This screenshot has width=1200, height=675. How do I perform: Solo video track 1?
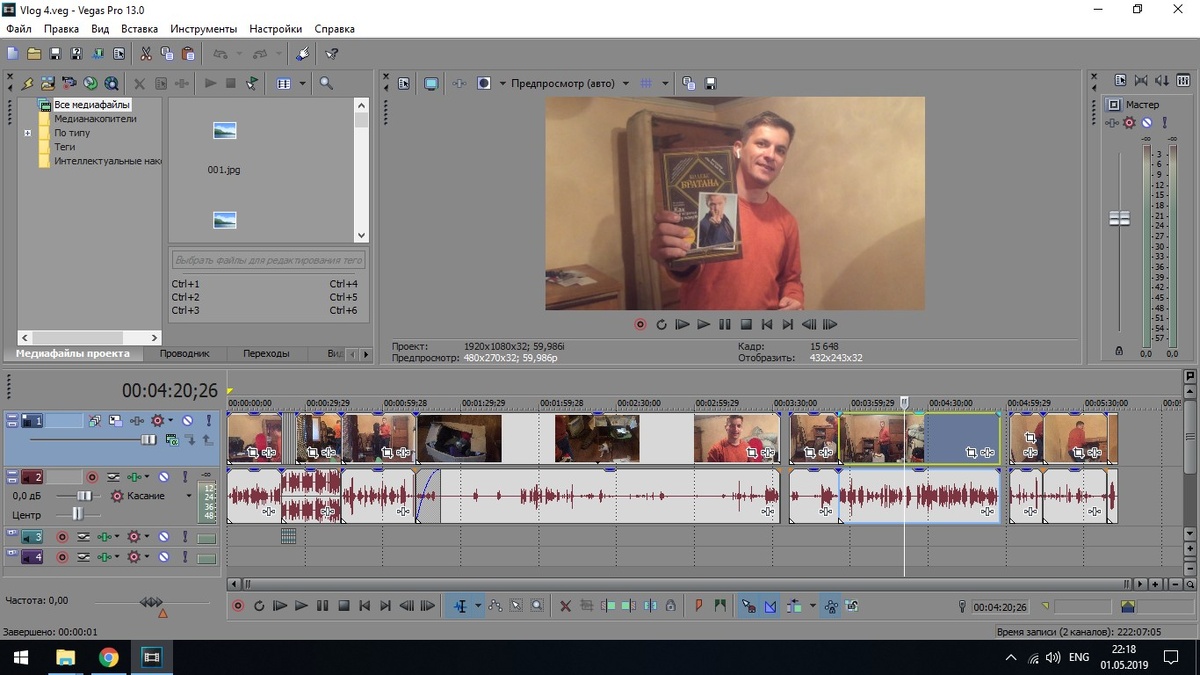(x=209, y=421)
